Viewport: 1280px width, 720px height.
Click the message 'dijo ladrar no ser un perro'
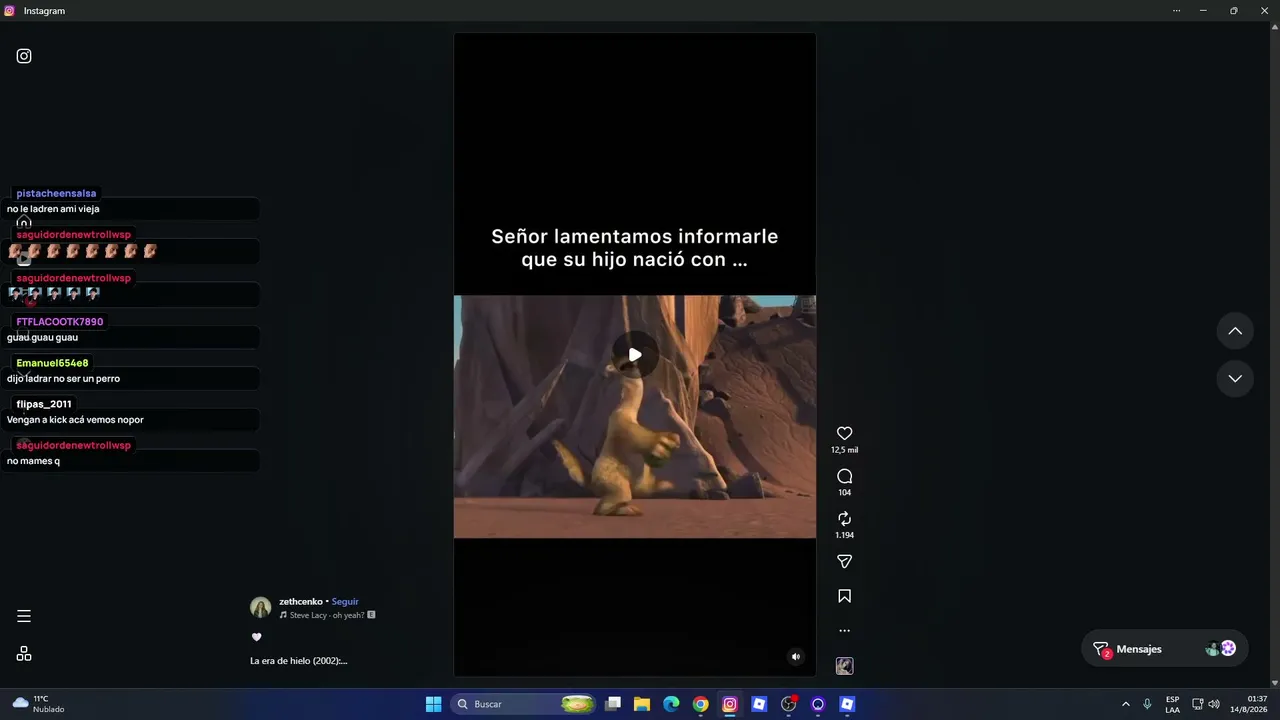click(x=63, y=379)
